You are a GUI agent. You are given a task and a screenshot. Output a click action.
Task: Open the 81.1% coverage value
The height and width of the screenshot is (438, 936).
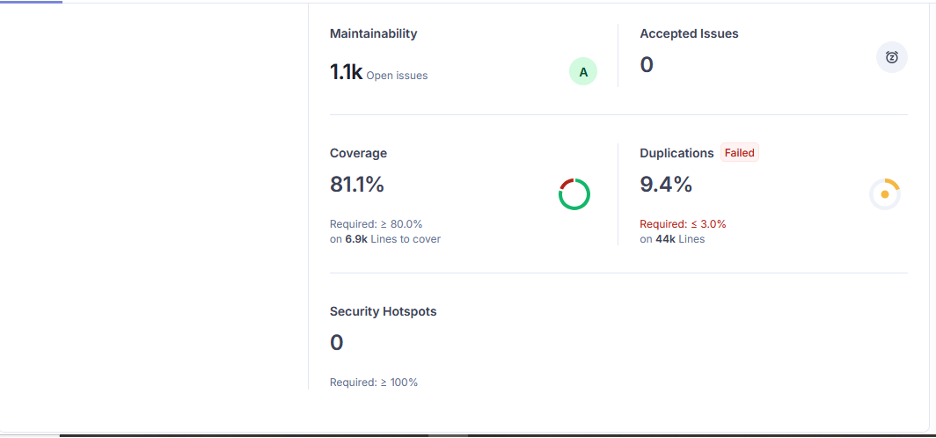[357, 185]
